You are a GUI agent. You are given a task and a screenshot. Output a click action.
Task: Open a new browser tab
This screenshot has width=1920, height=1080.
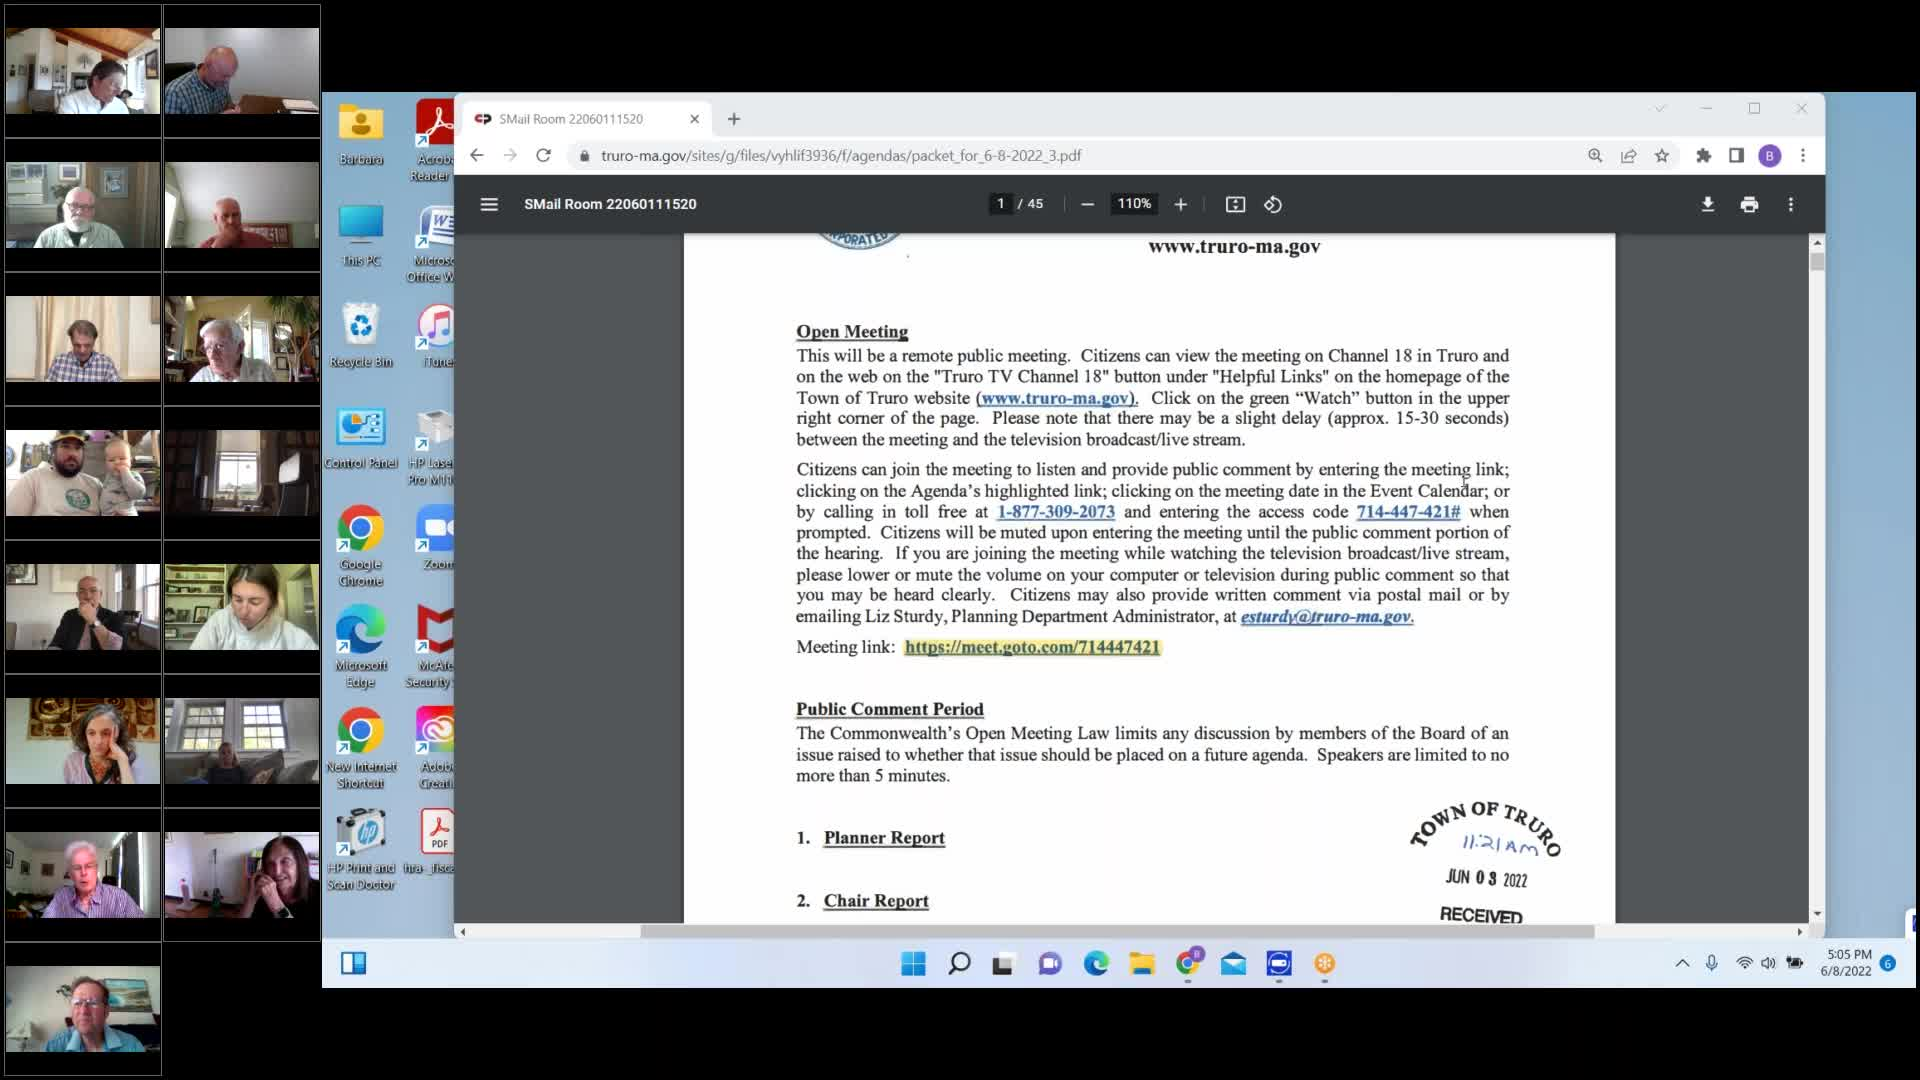click(x=733, y=119)
